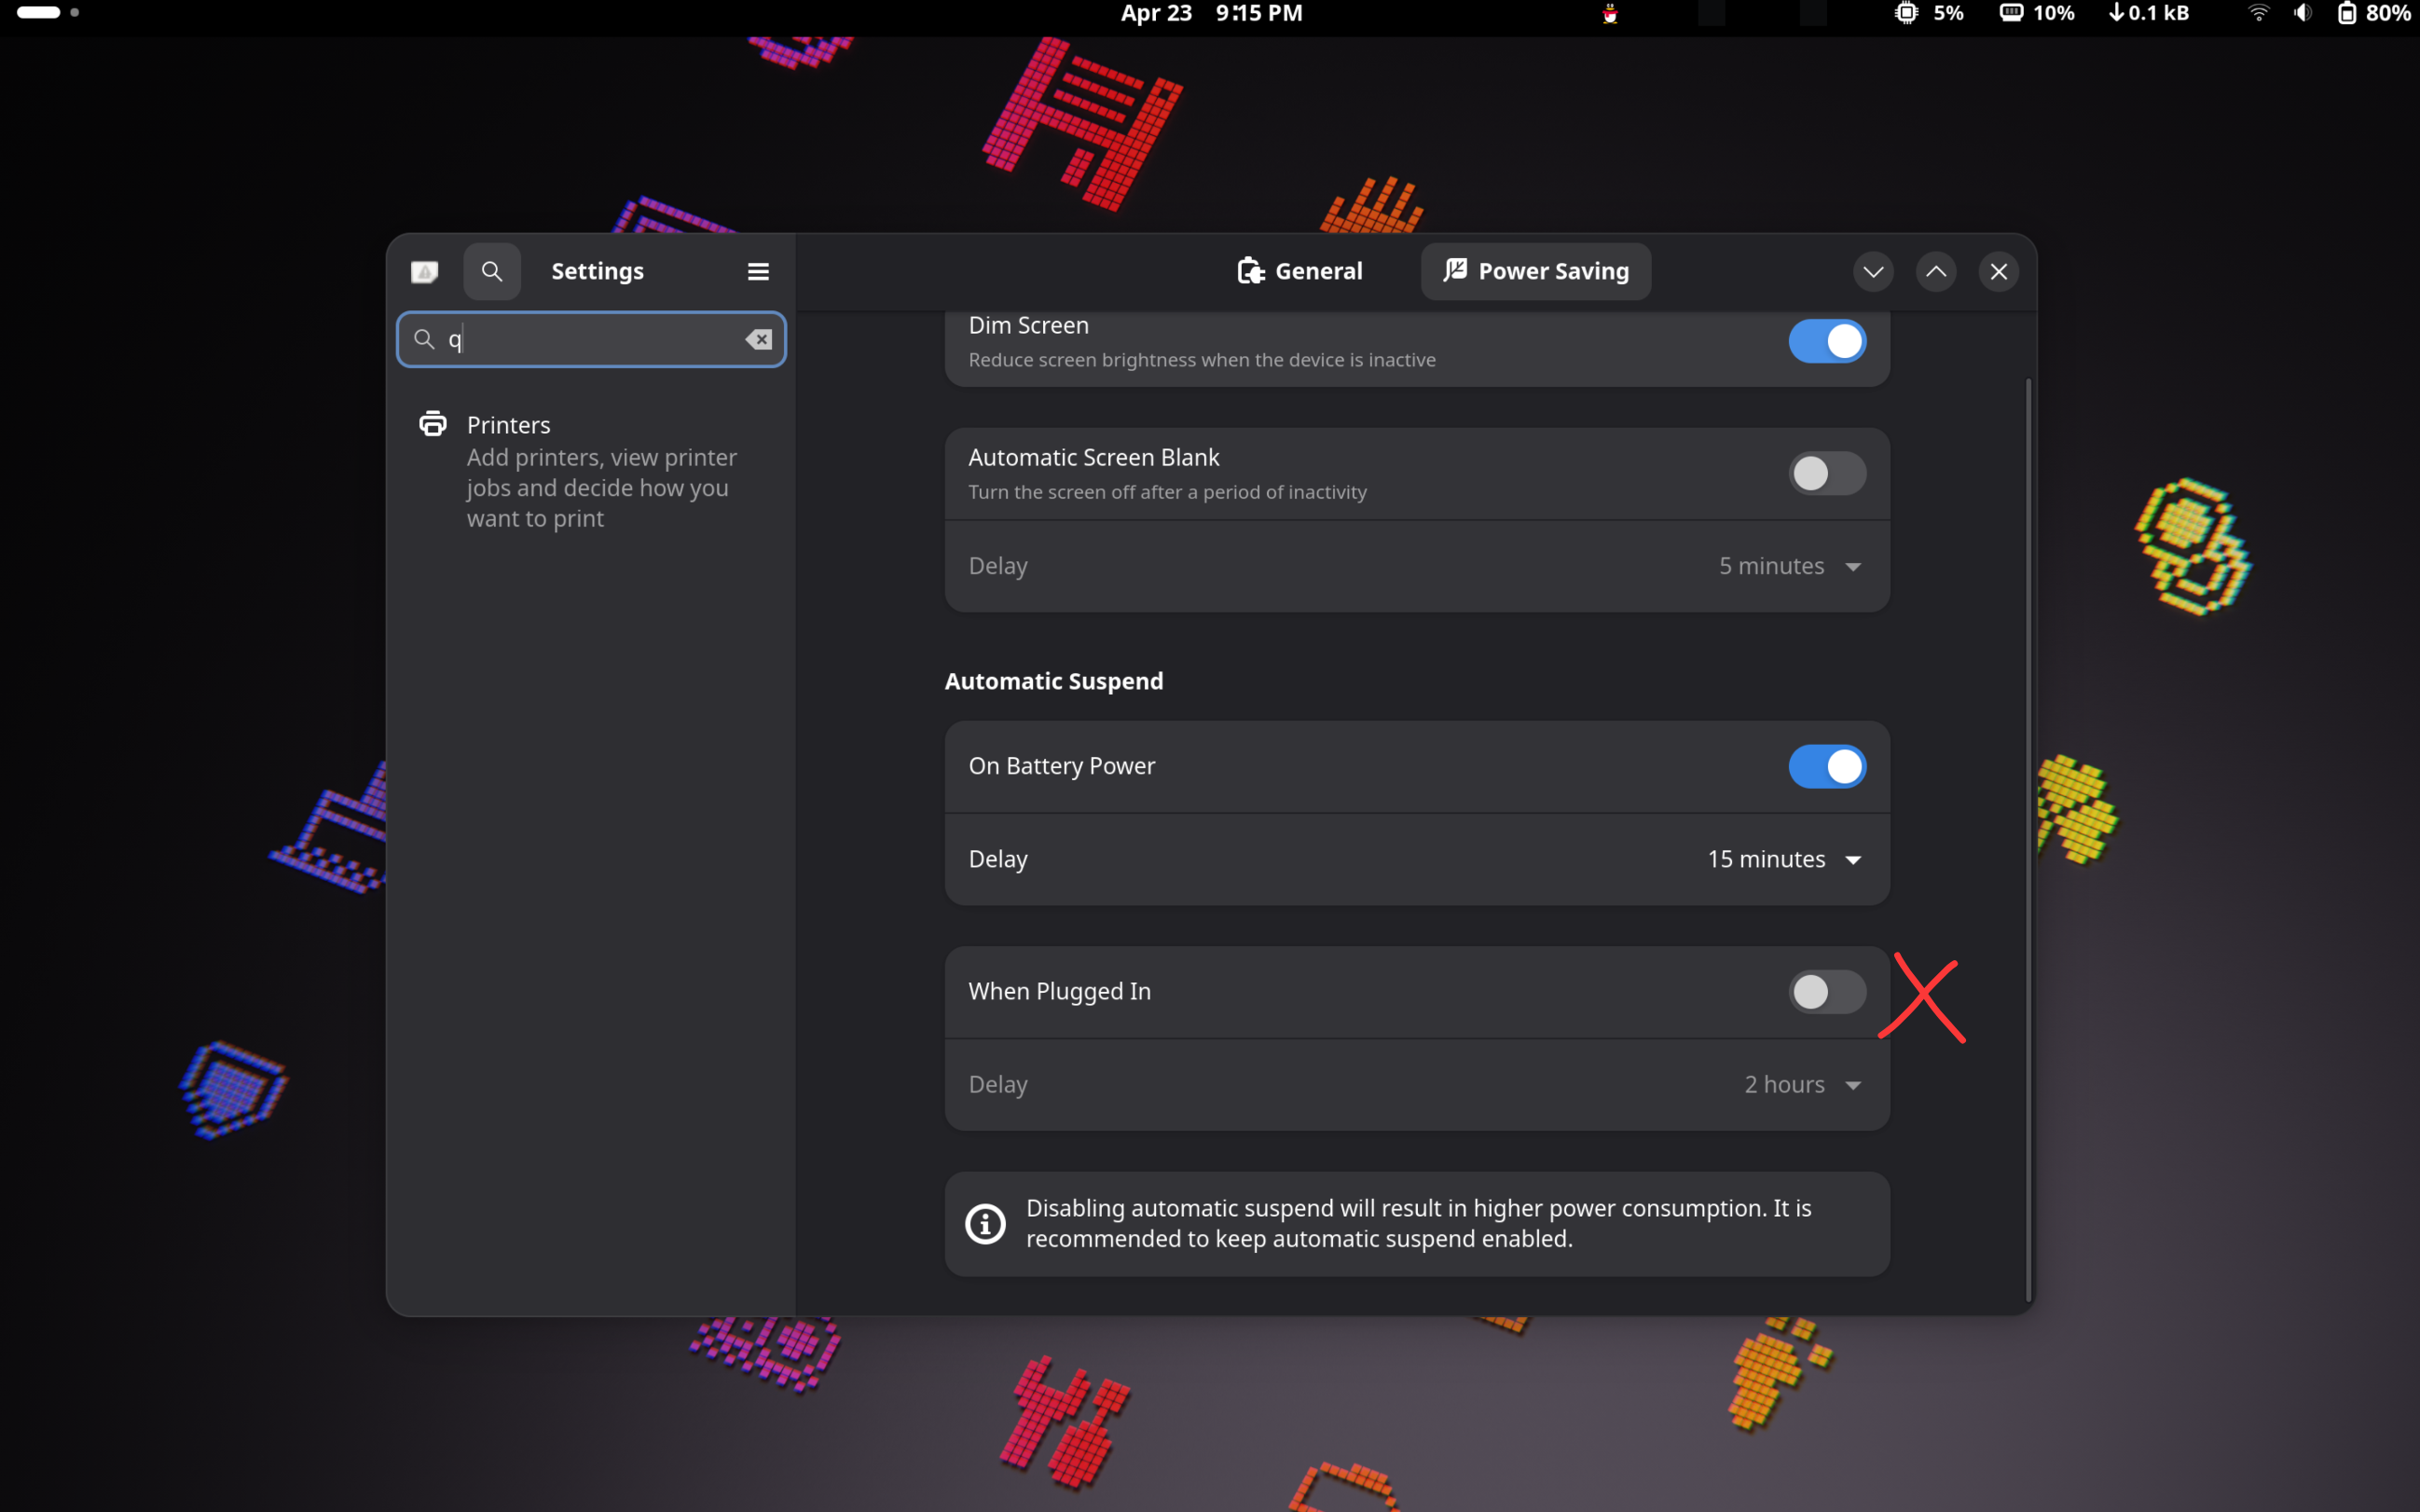
Task: Click the app icon left of search button
Action: coord(425,271)
